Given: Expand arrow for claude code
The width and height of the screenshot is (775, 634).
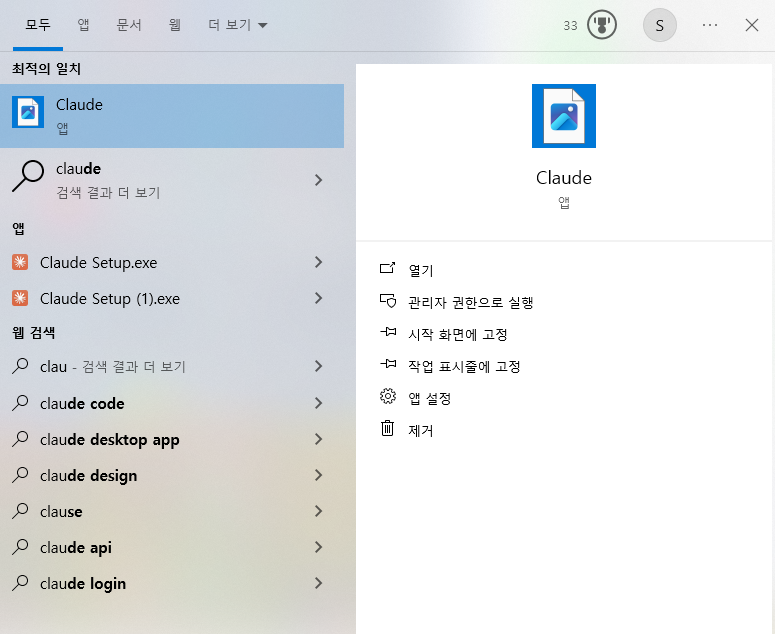Looking at the screenshot, I should coord(319,403).
